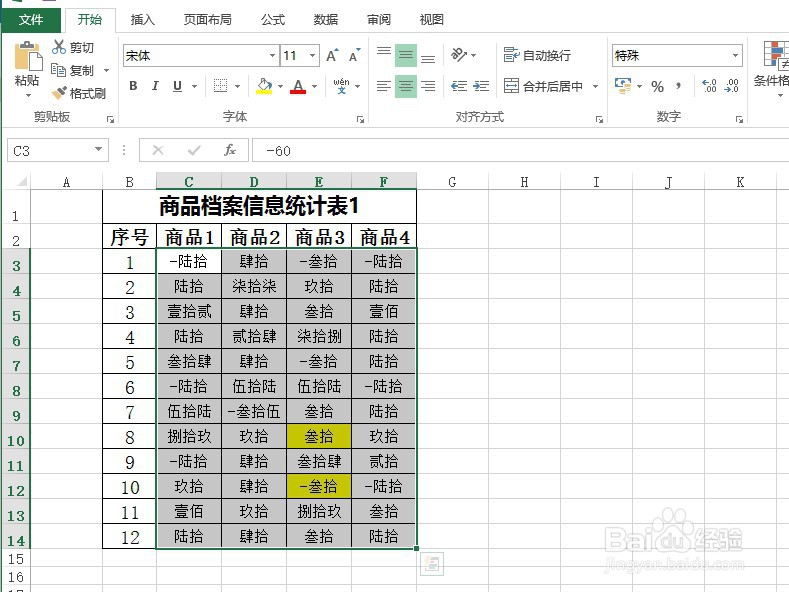The height and width of the screenshot is (592, 789).
Task: Click the decrease decimal places icon
Action: [731, 86]
